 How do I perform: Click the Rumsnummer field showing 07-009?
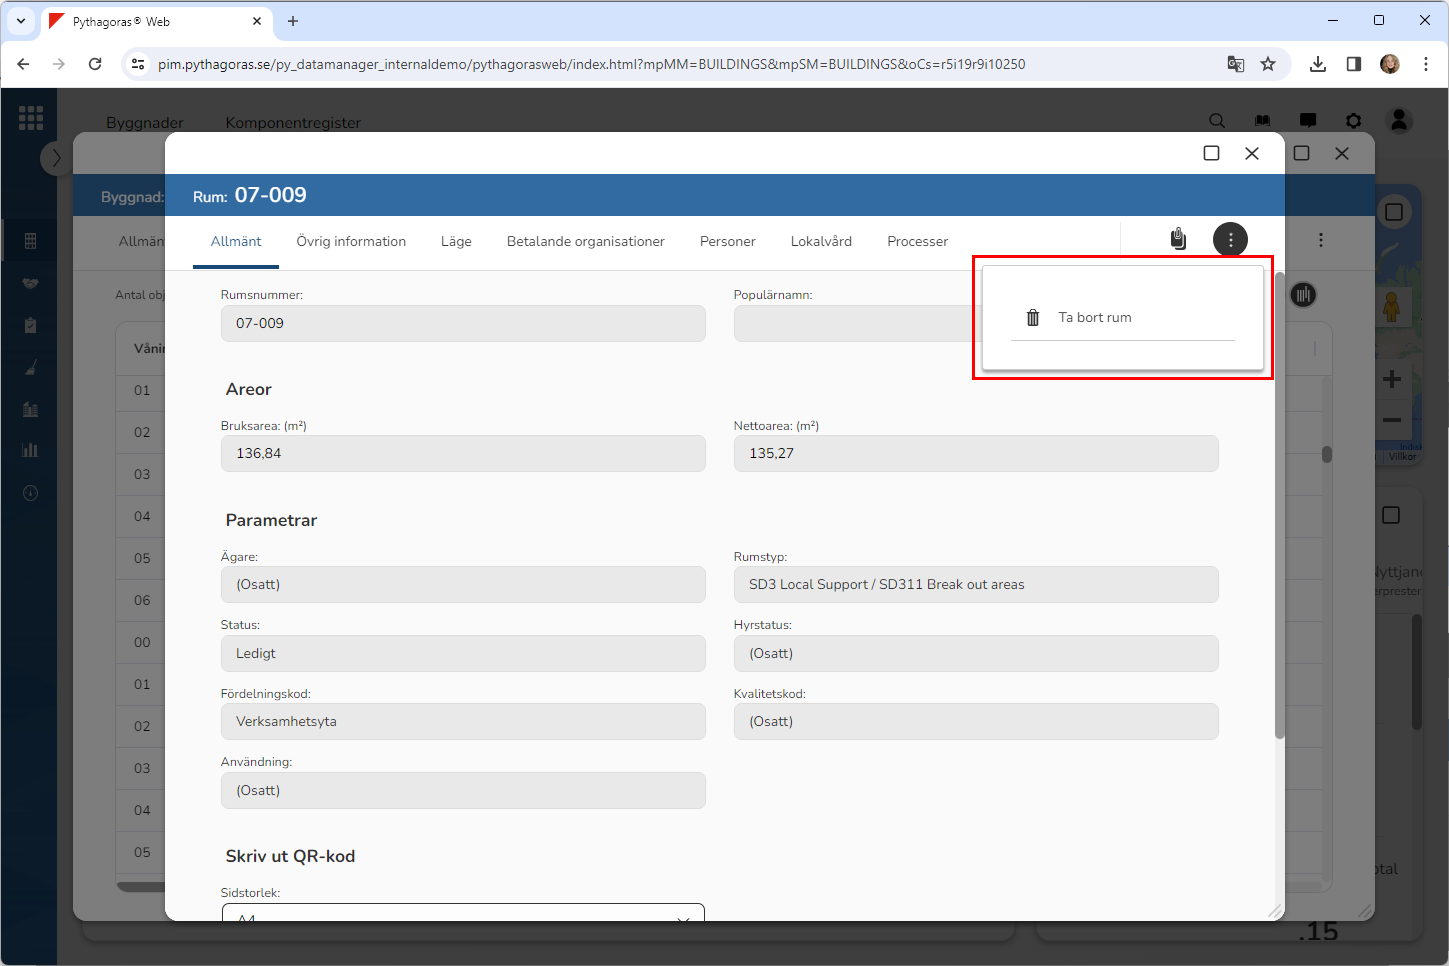click(x=463, y=324)
